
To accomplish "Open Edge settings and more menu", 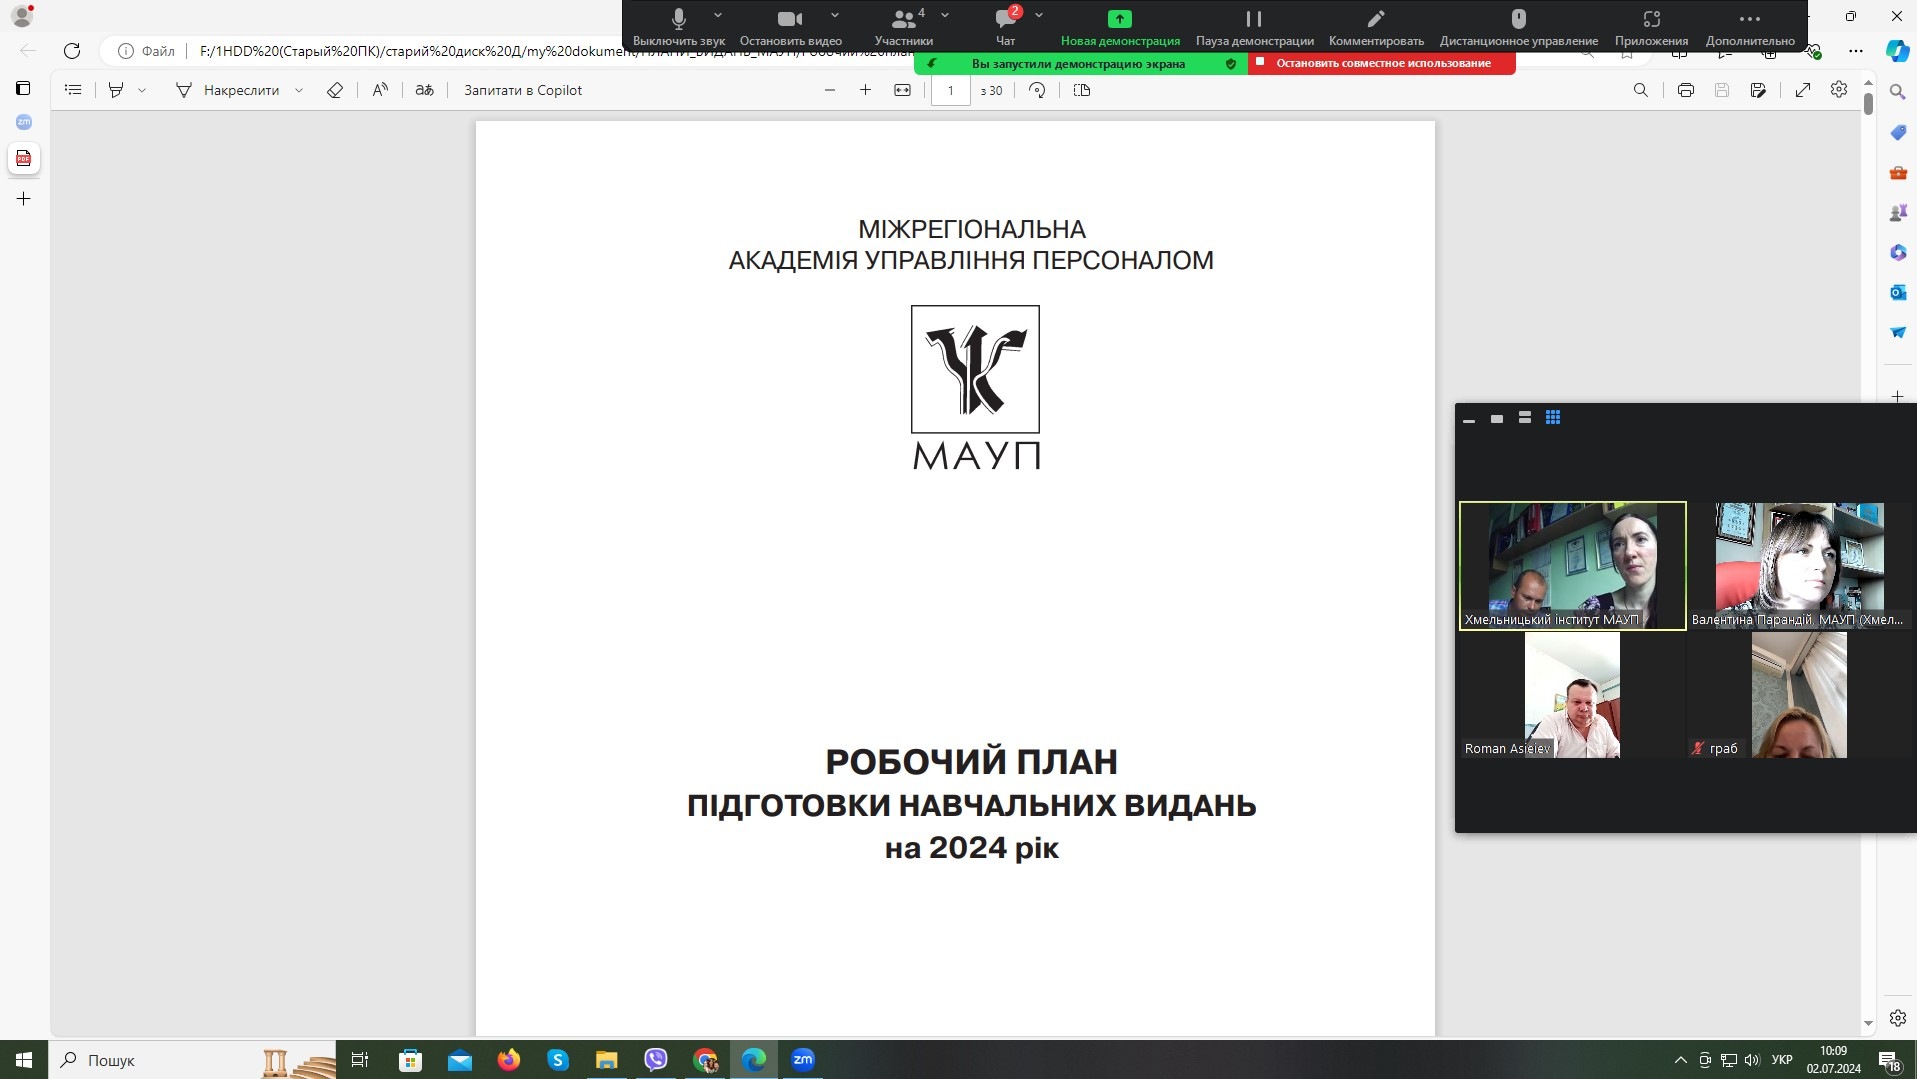I will 1856,51.
